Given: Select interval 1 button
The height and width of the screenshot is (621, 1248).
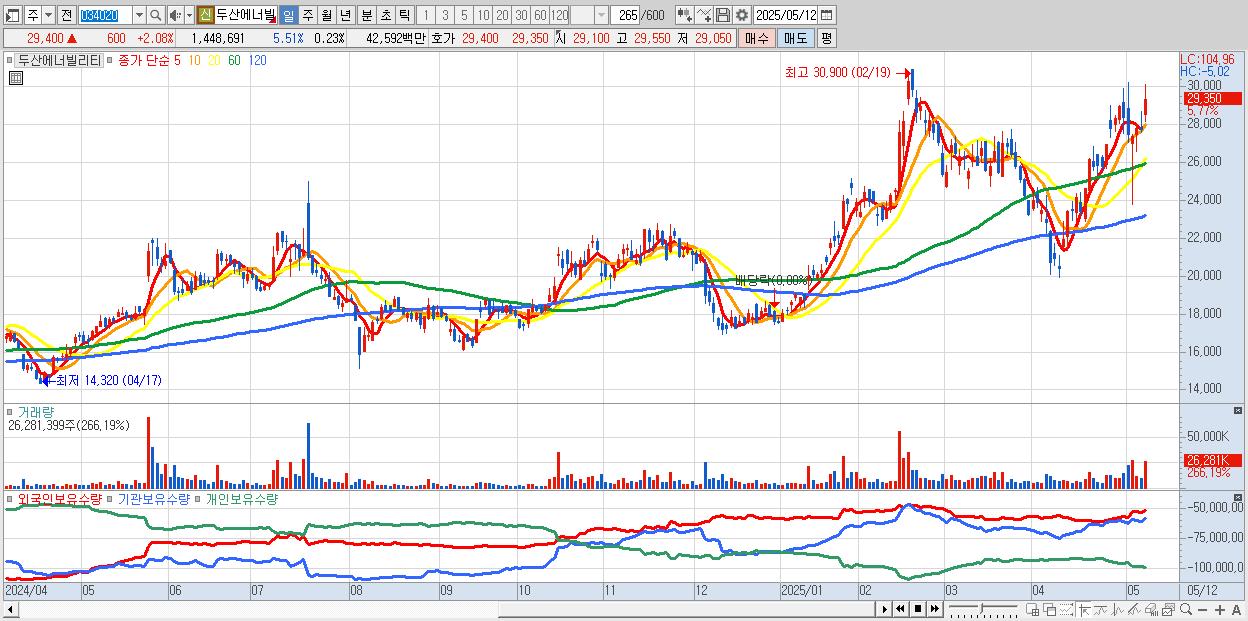Looking at the screenshot, I should (425, 16).
